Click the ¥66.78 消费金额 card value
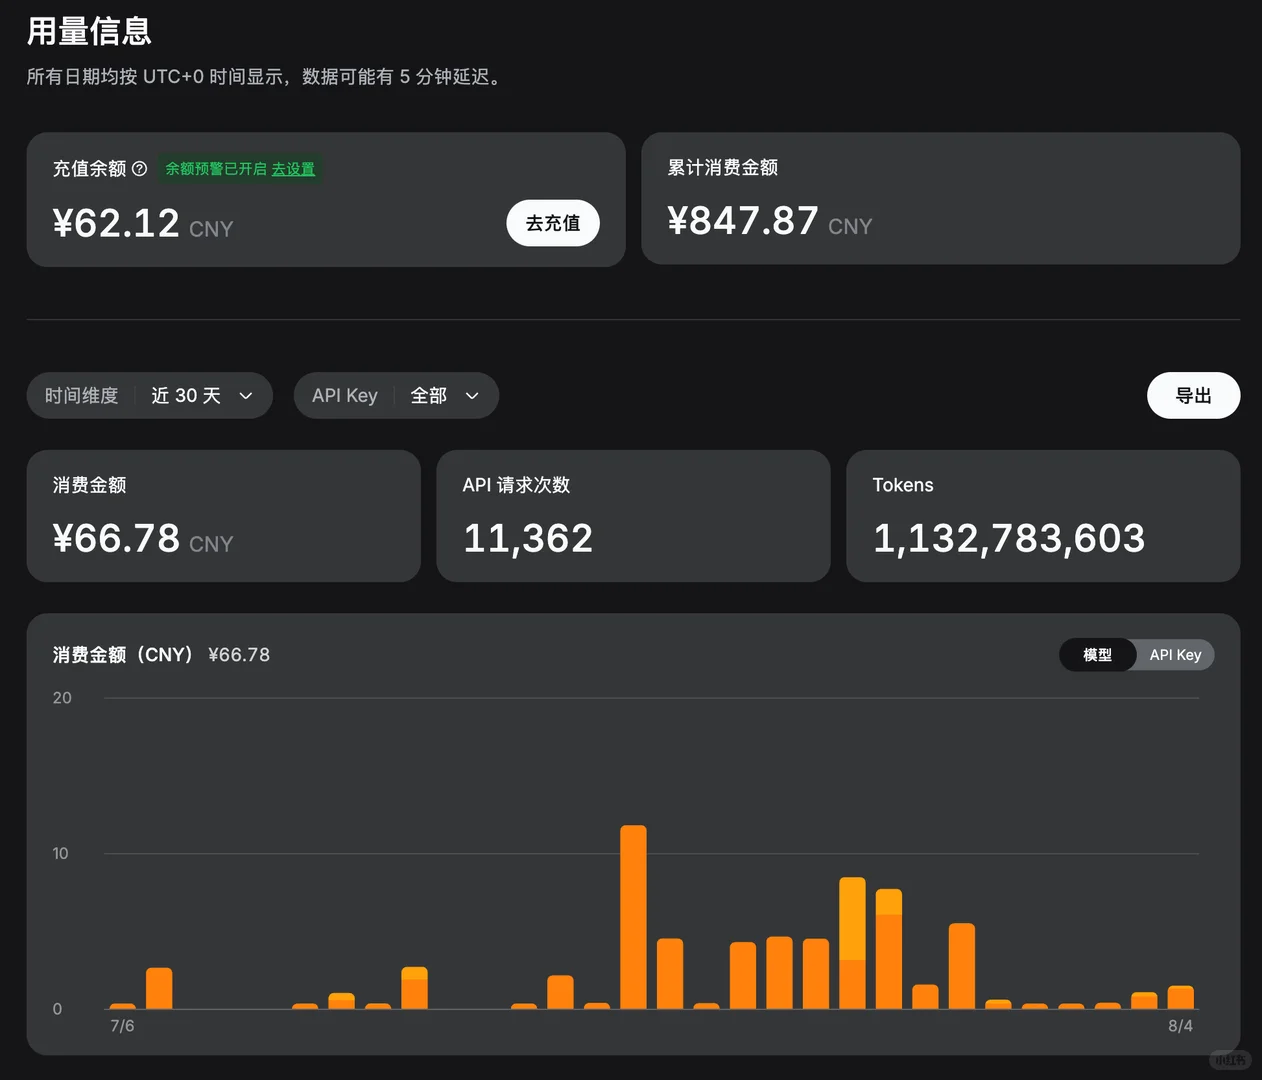 click(116, 538)
